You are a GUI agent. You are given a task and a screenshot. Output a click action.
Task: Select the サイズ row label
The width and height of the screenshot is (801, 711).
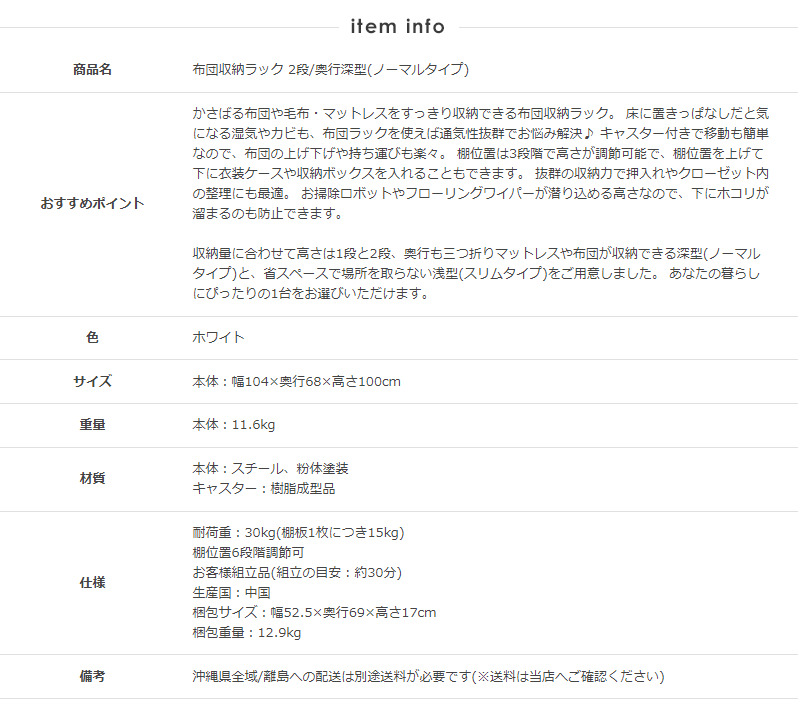click(92, 381)
